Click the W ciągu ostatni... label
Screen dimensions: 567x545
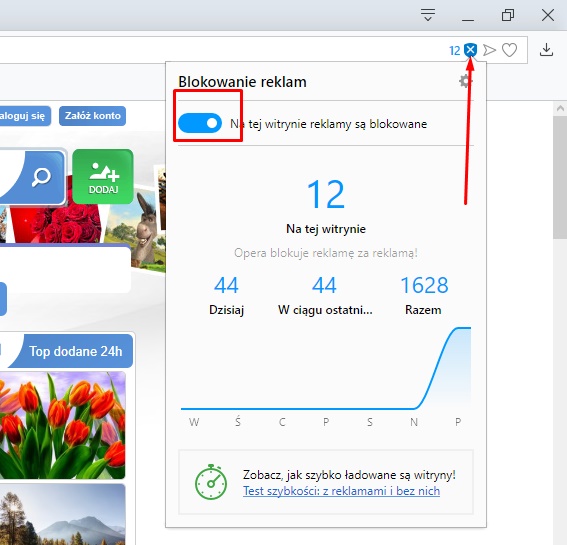tap(325, 310)
